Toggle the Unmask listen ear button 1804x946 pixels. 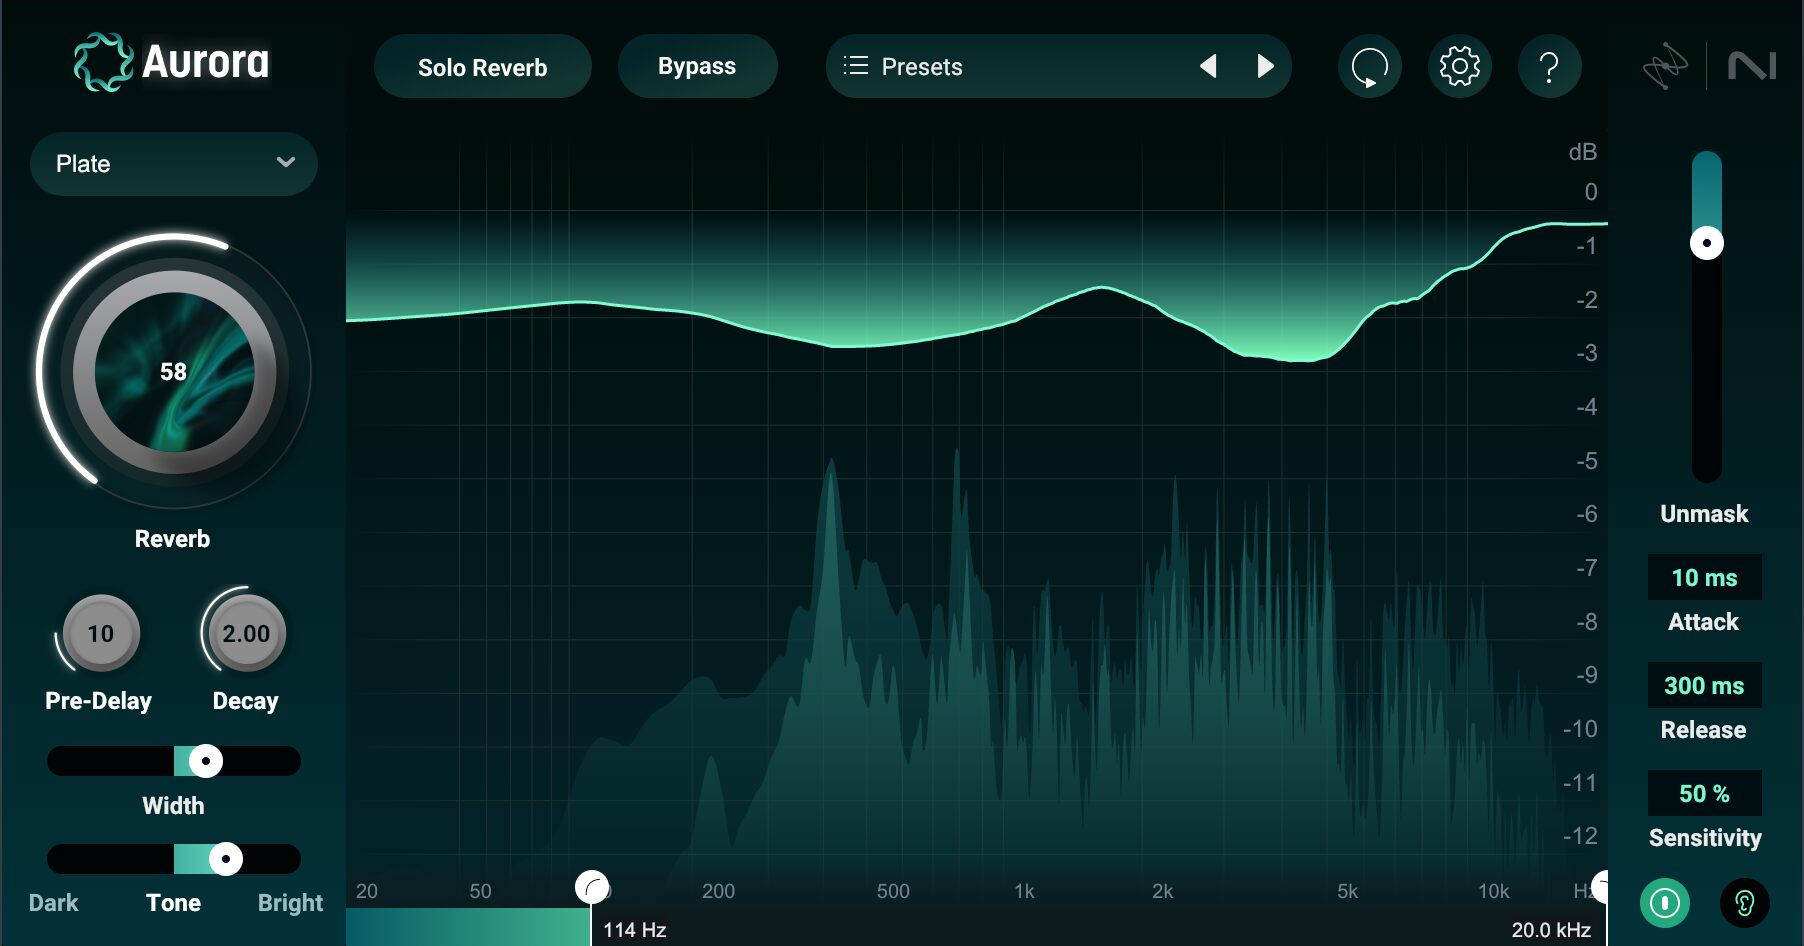coord(1744,903)
